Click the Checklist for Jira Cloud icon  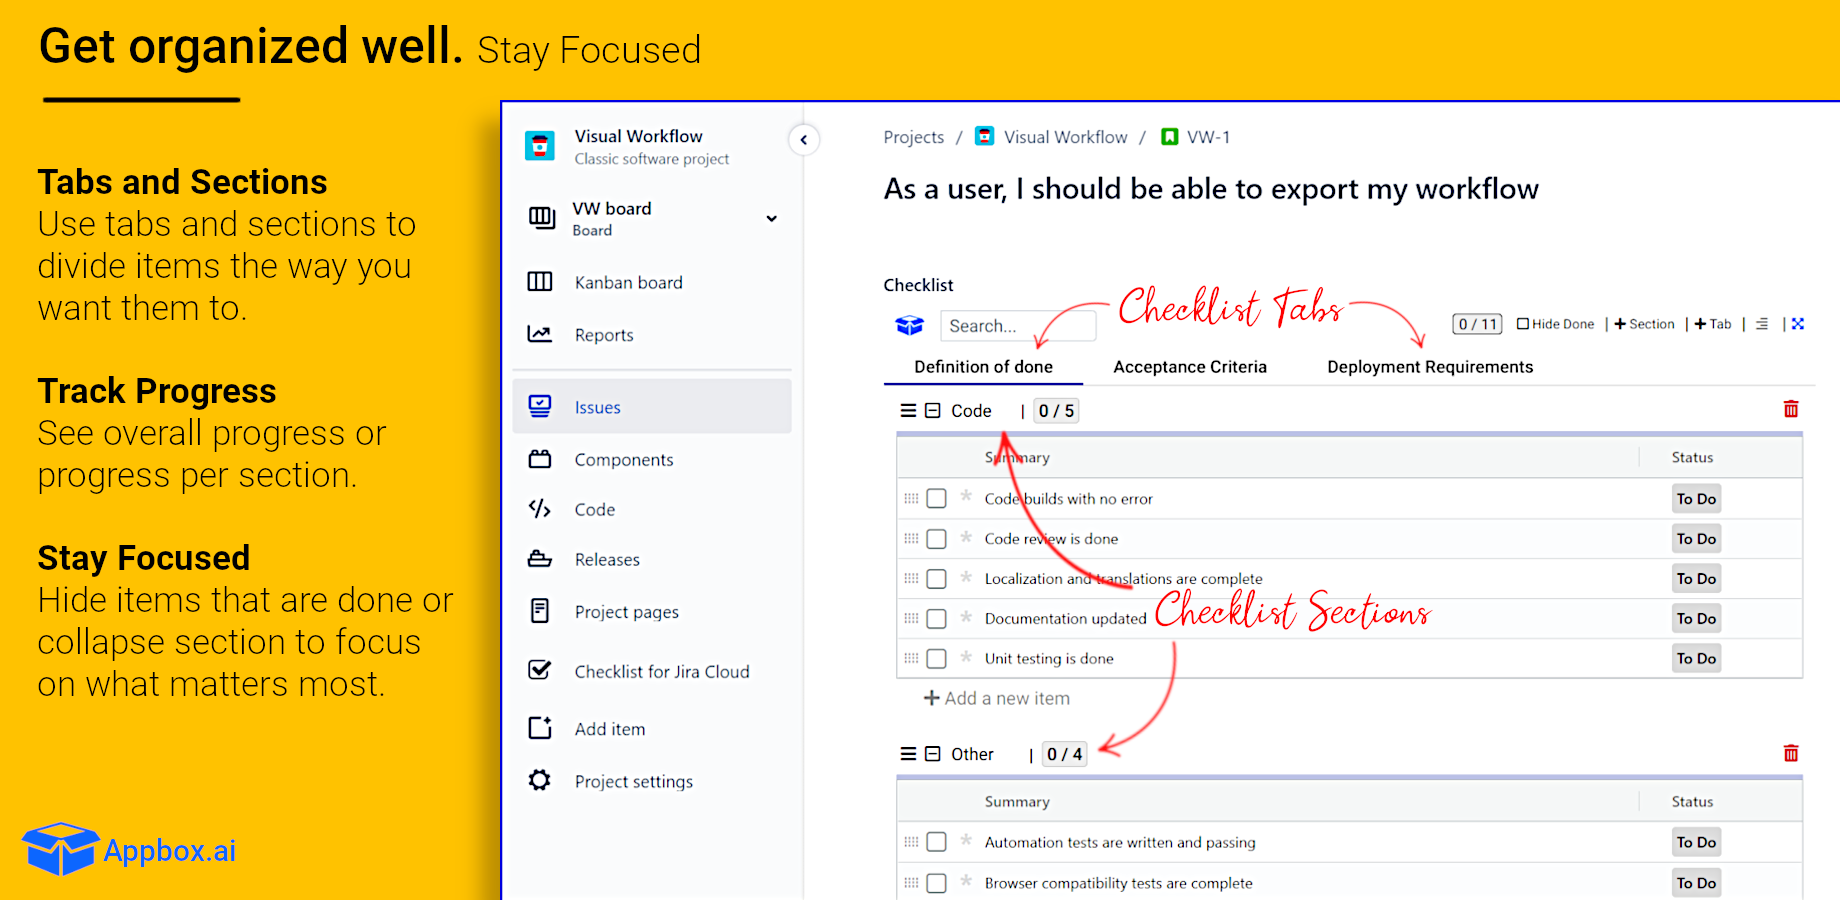(540, 670)
